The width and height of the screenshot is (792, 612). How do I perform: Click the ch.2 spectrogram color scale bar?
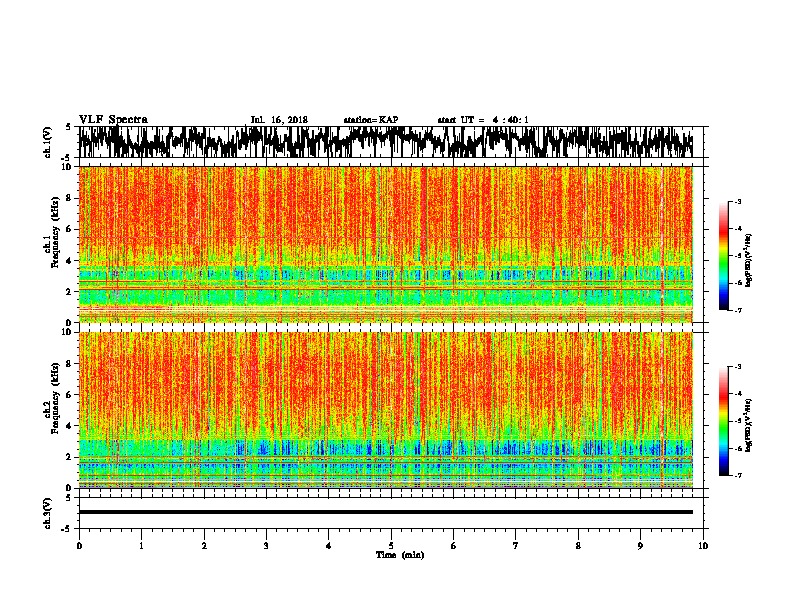pyautogui.click(x=723, y=421)
